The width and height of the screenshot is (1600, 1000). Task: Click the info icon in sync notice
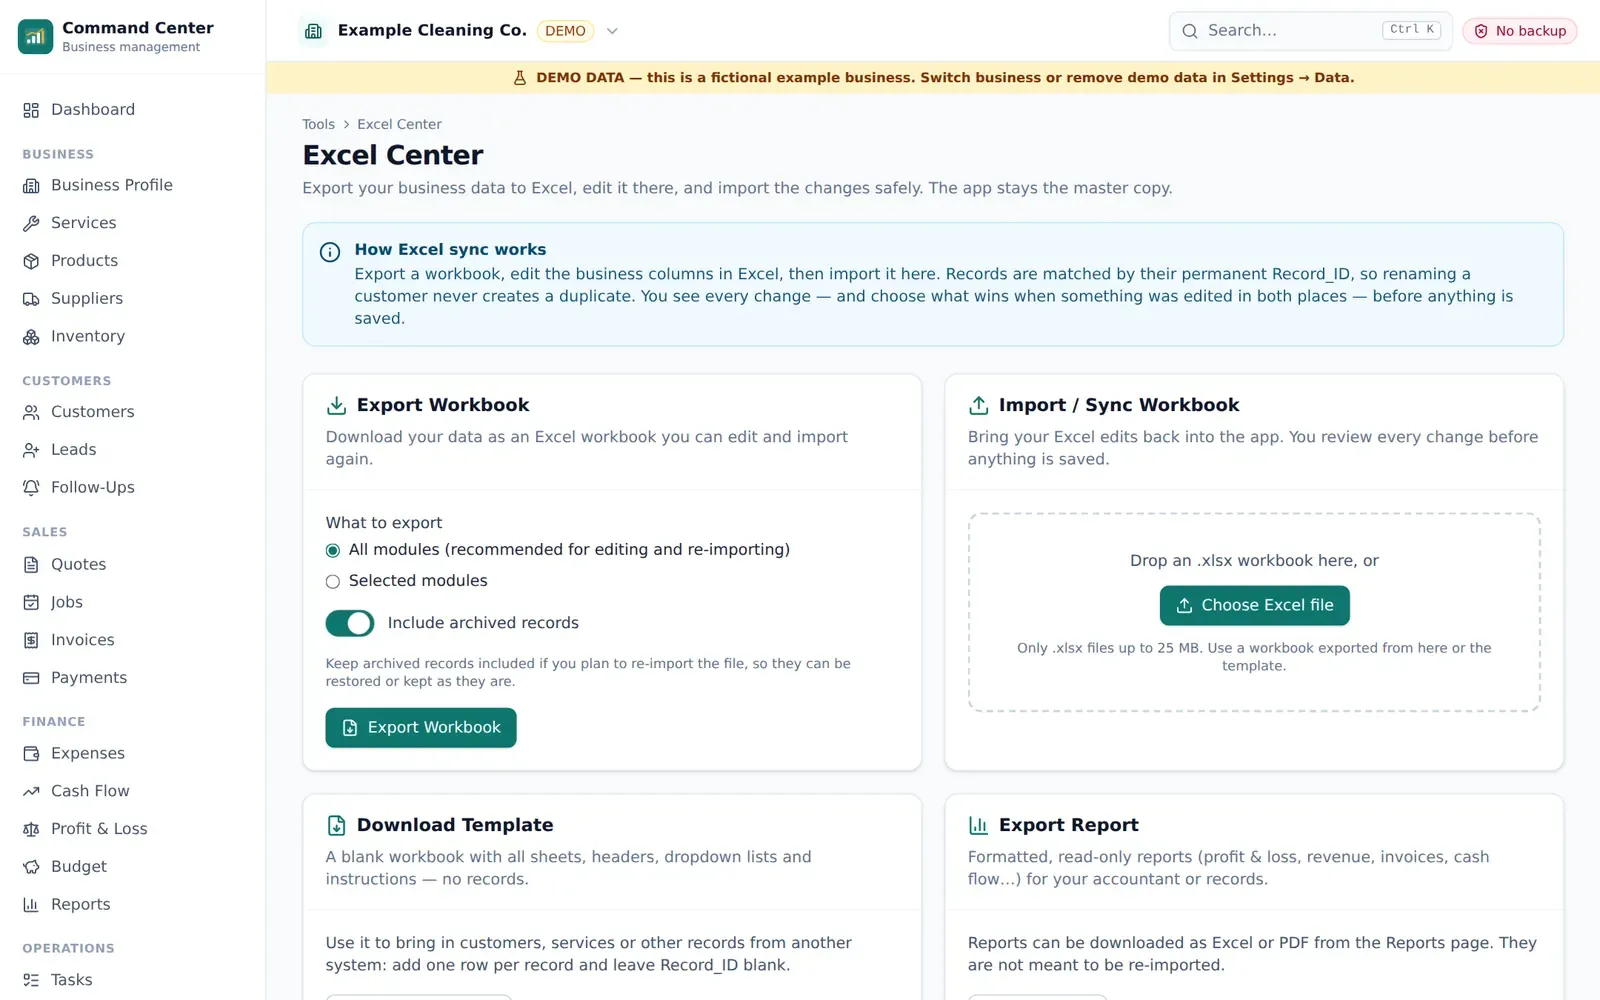(x=329, y=252)
